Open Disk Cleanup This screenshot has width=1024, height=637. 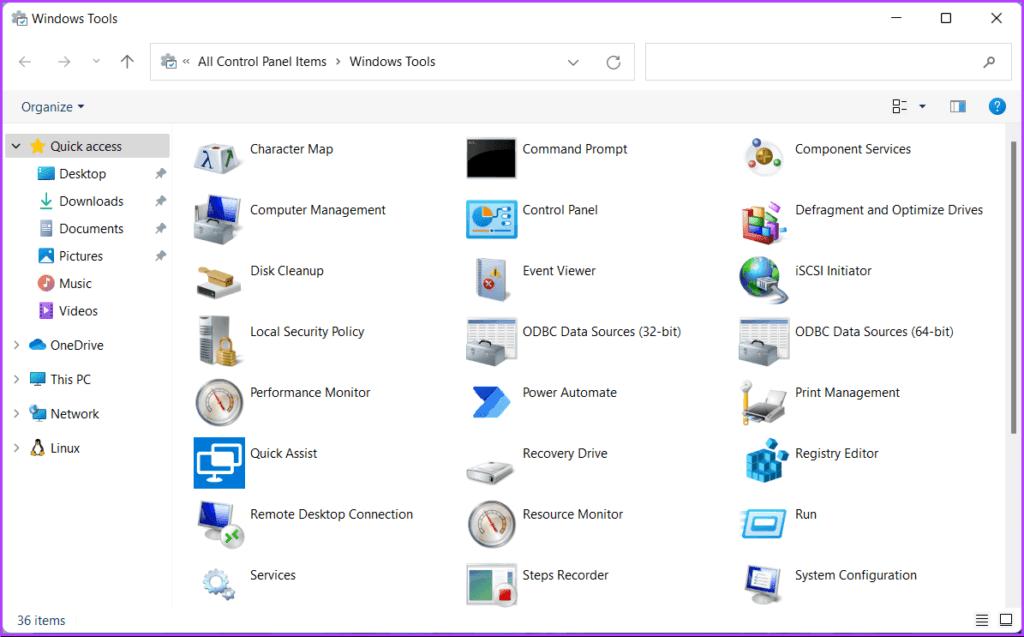click(x=286, y=270)
